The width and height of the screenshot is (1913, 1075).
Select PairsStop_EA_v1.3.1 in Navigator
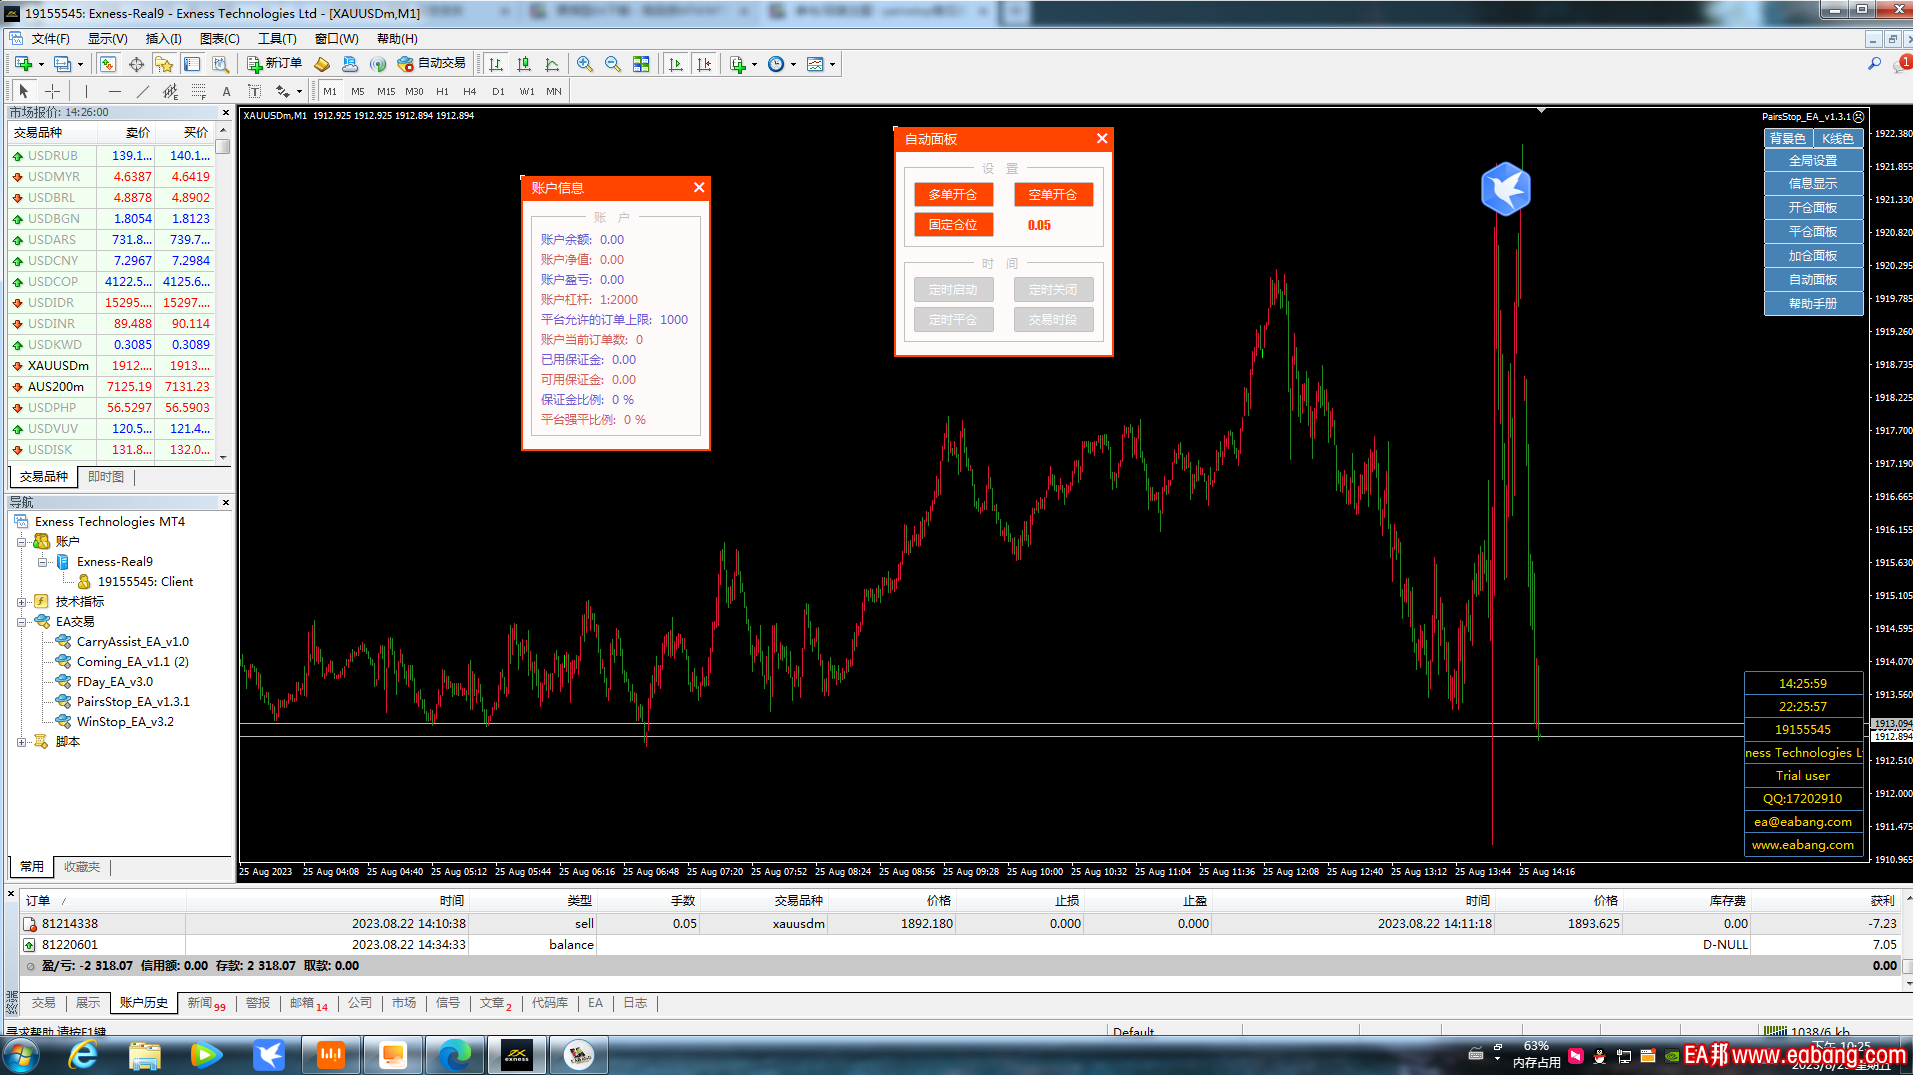pos(133,702)
